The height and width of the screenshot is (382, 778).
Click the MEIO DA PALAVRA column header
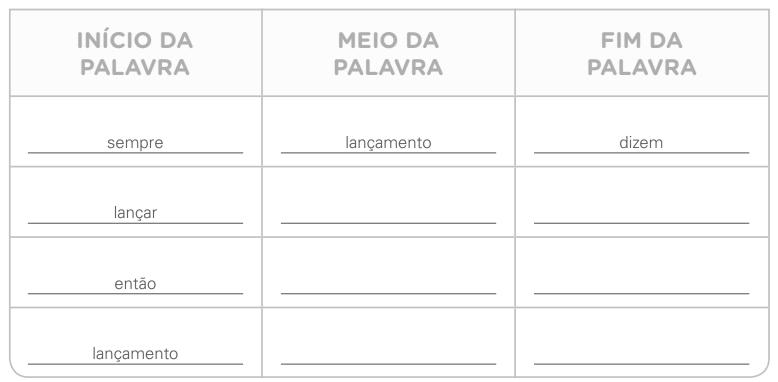(388, 54)
